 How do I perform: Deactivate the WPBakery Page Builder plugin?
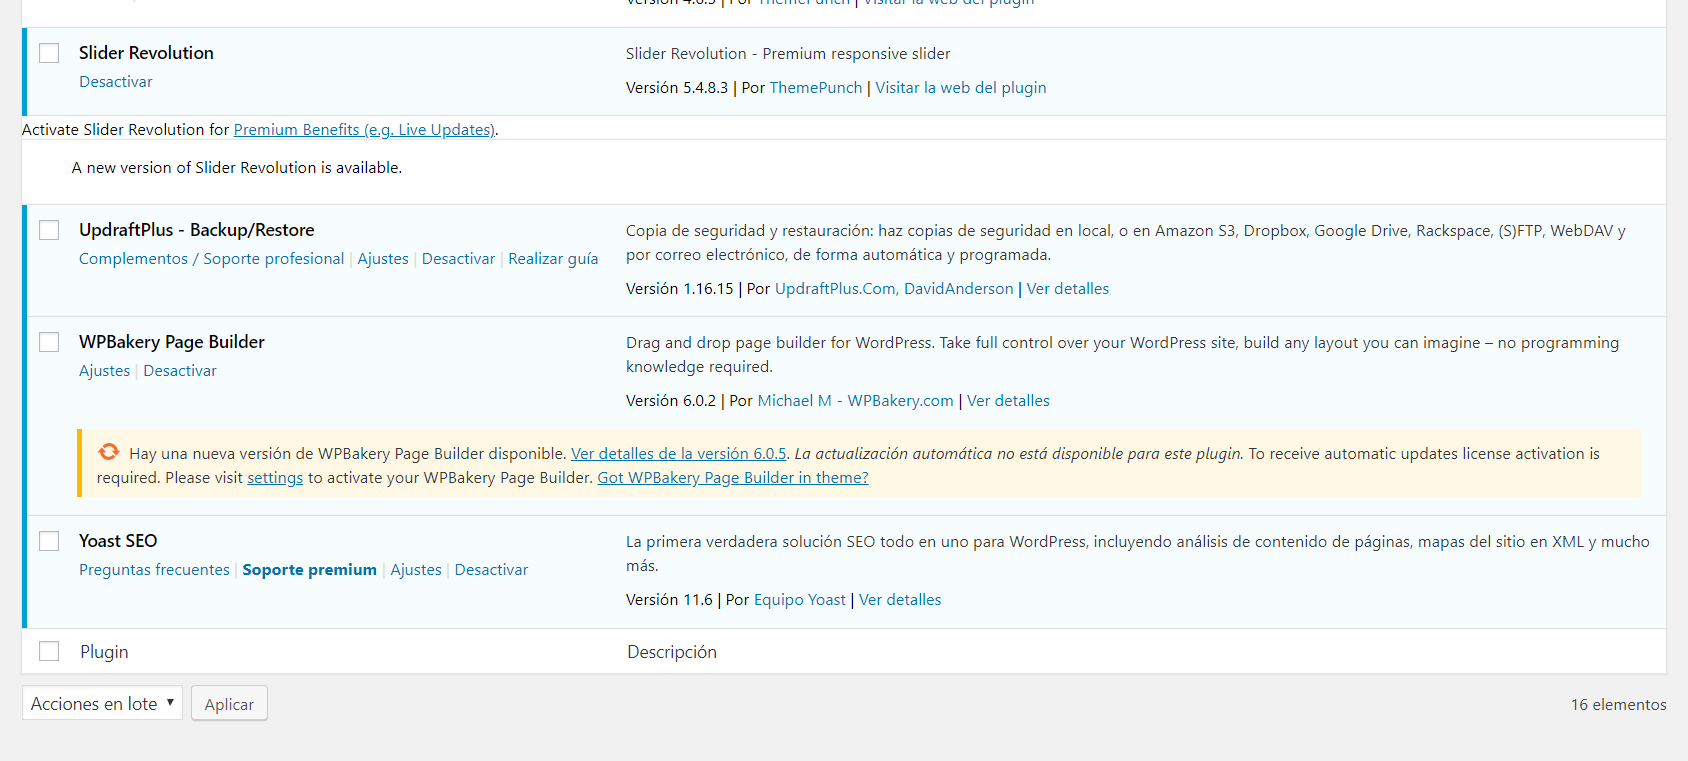point(180,371)
